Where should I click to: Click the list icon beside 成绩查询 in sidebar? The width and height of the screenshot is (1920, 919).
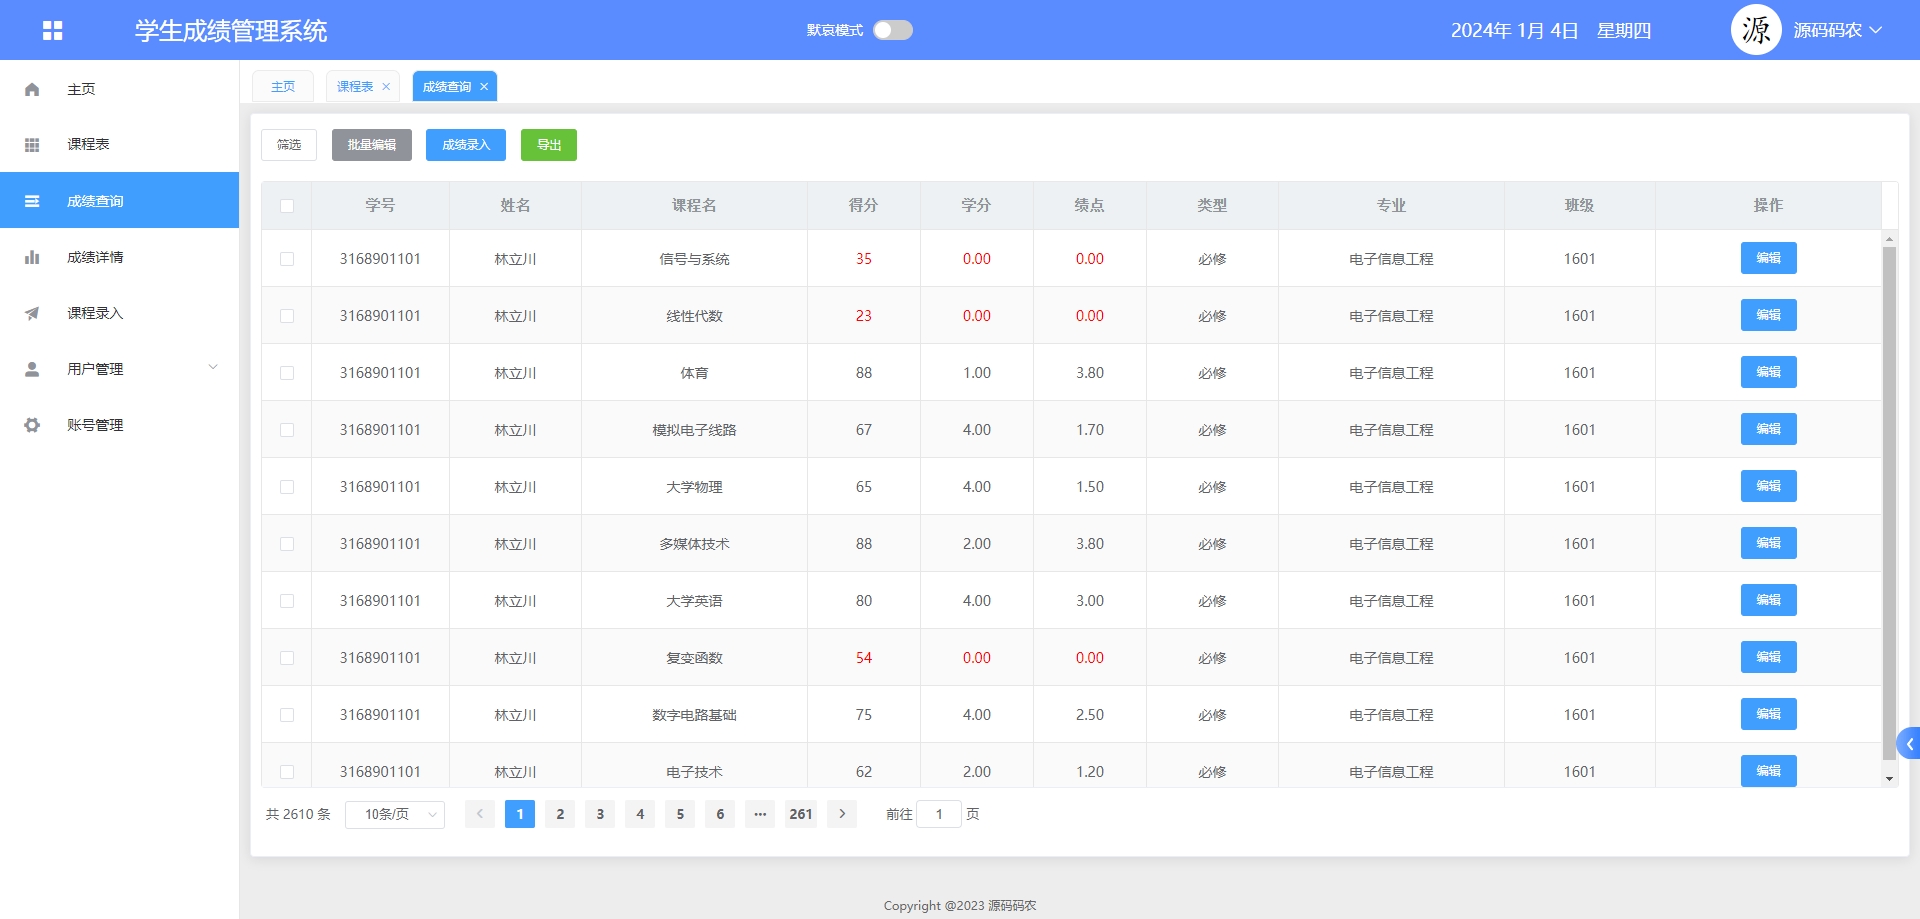(32, 201)
